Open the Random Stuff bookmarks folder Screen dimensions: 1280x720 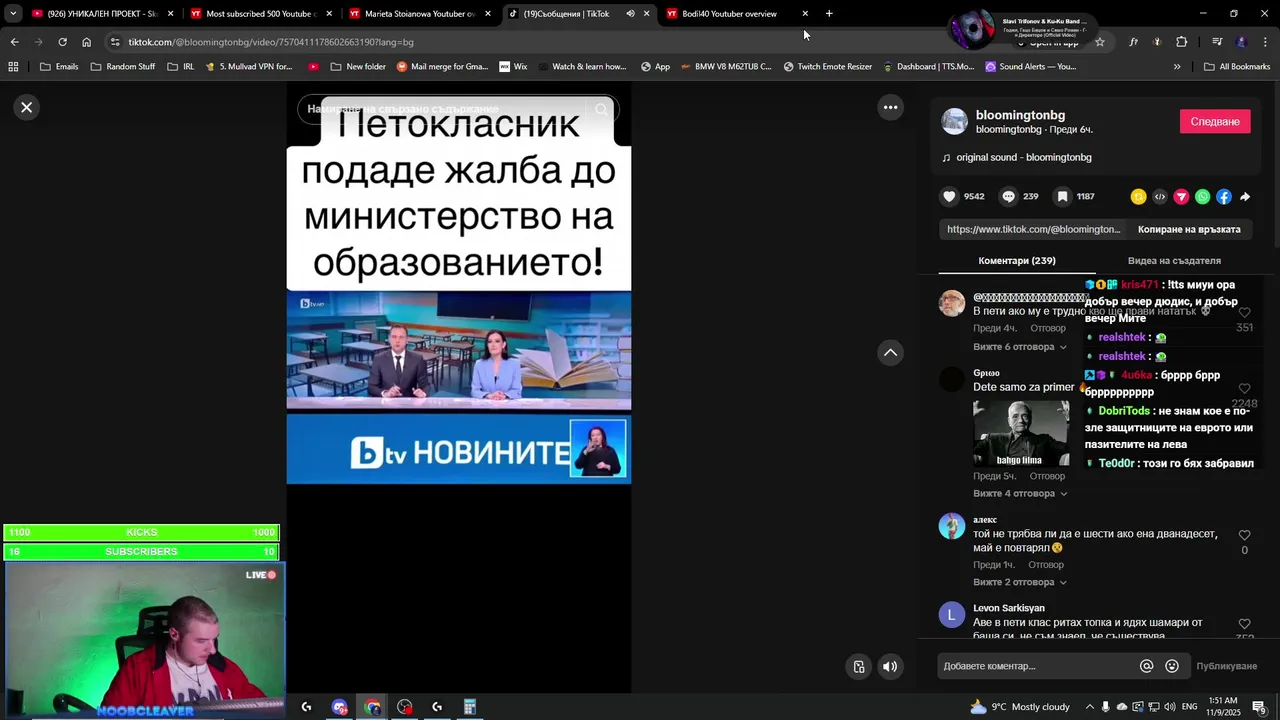pos(123,67)
